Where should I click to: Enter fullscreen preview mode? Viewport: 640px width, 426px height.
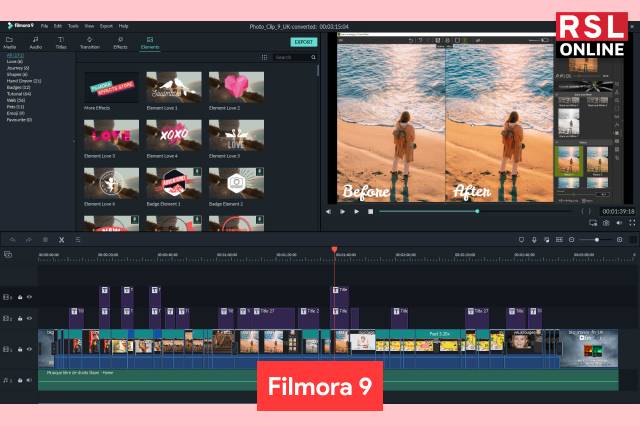click(632, 223)
